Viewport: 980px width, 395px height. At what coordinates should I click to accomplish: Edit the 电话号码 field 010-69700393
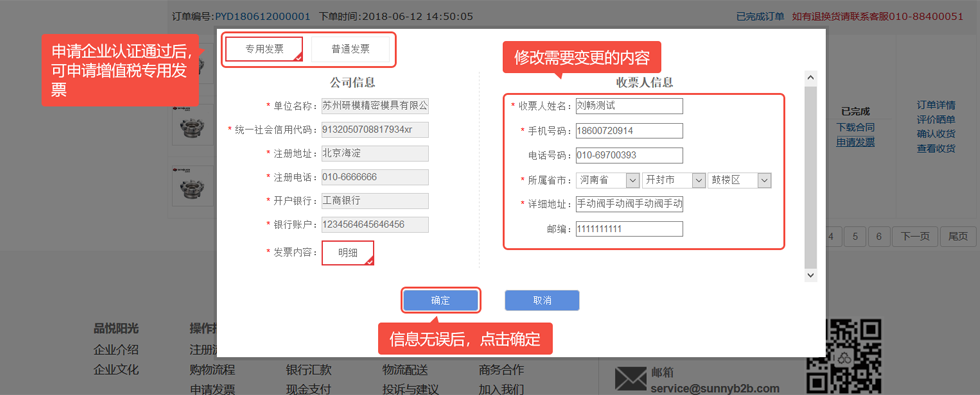(629, 155)
